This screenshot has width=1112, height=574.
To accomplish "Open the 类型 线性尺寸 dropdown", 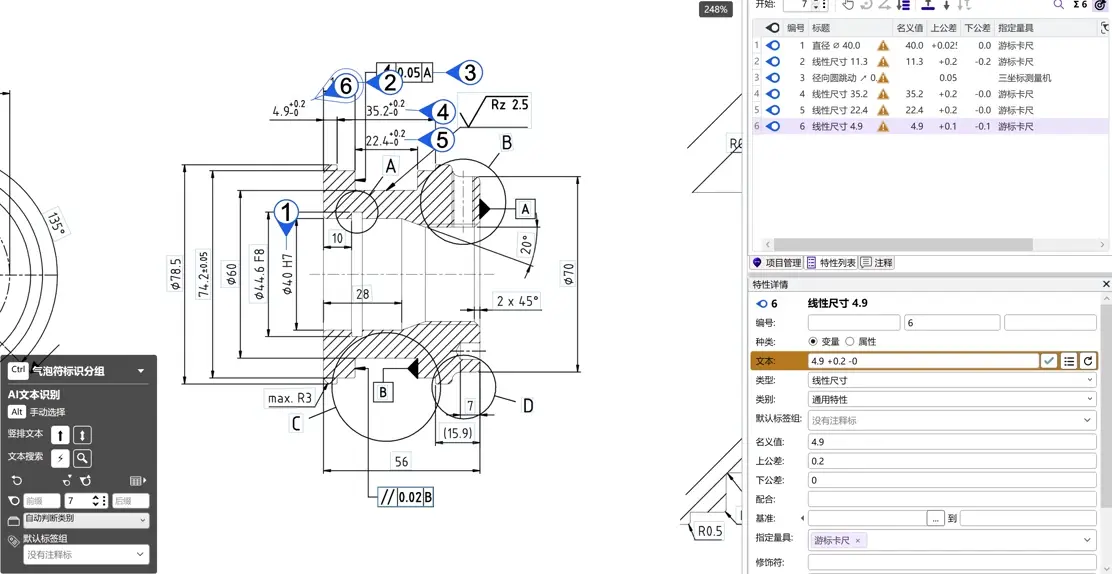I will (x=952, y=380).
